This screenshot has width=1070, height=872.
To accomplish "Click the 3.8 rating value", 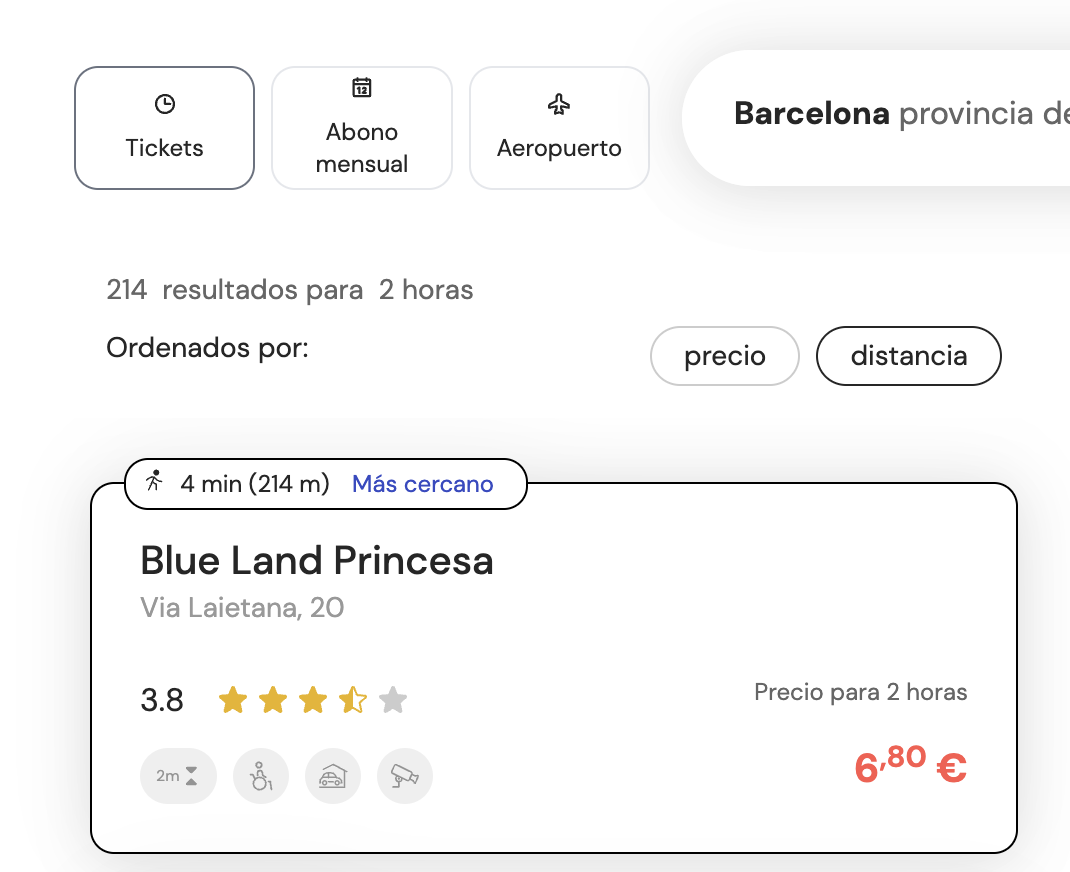I will 161,700.
